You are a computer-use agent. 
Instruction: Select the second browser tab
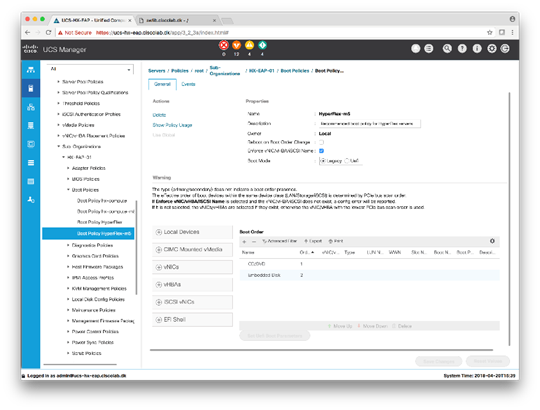click(178, 20)
